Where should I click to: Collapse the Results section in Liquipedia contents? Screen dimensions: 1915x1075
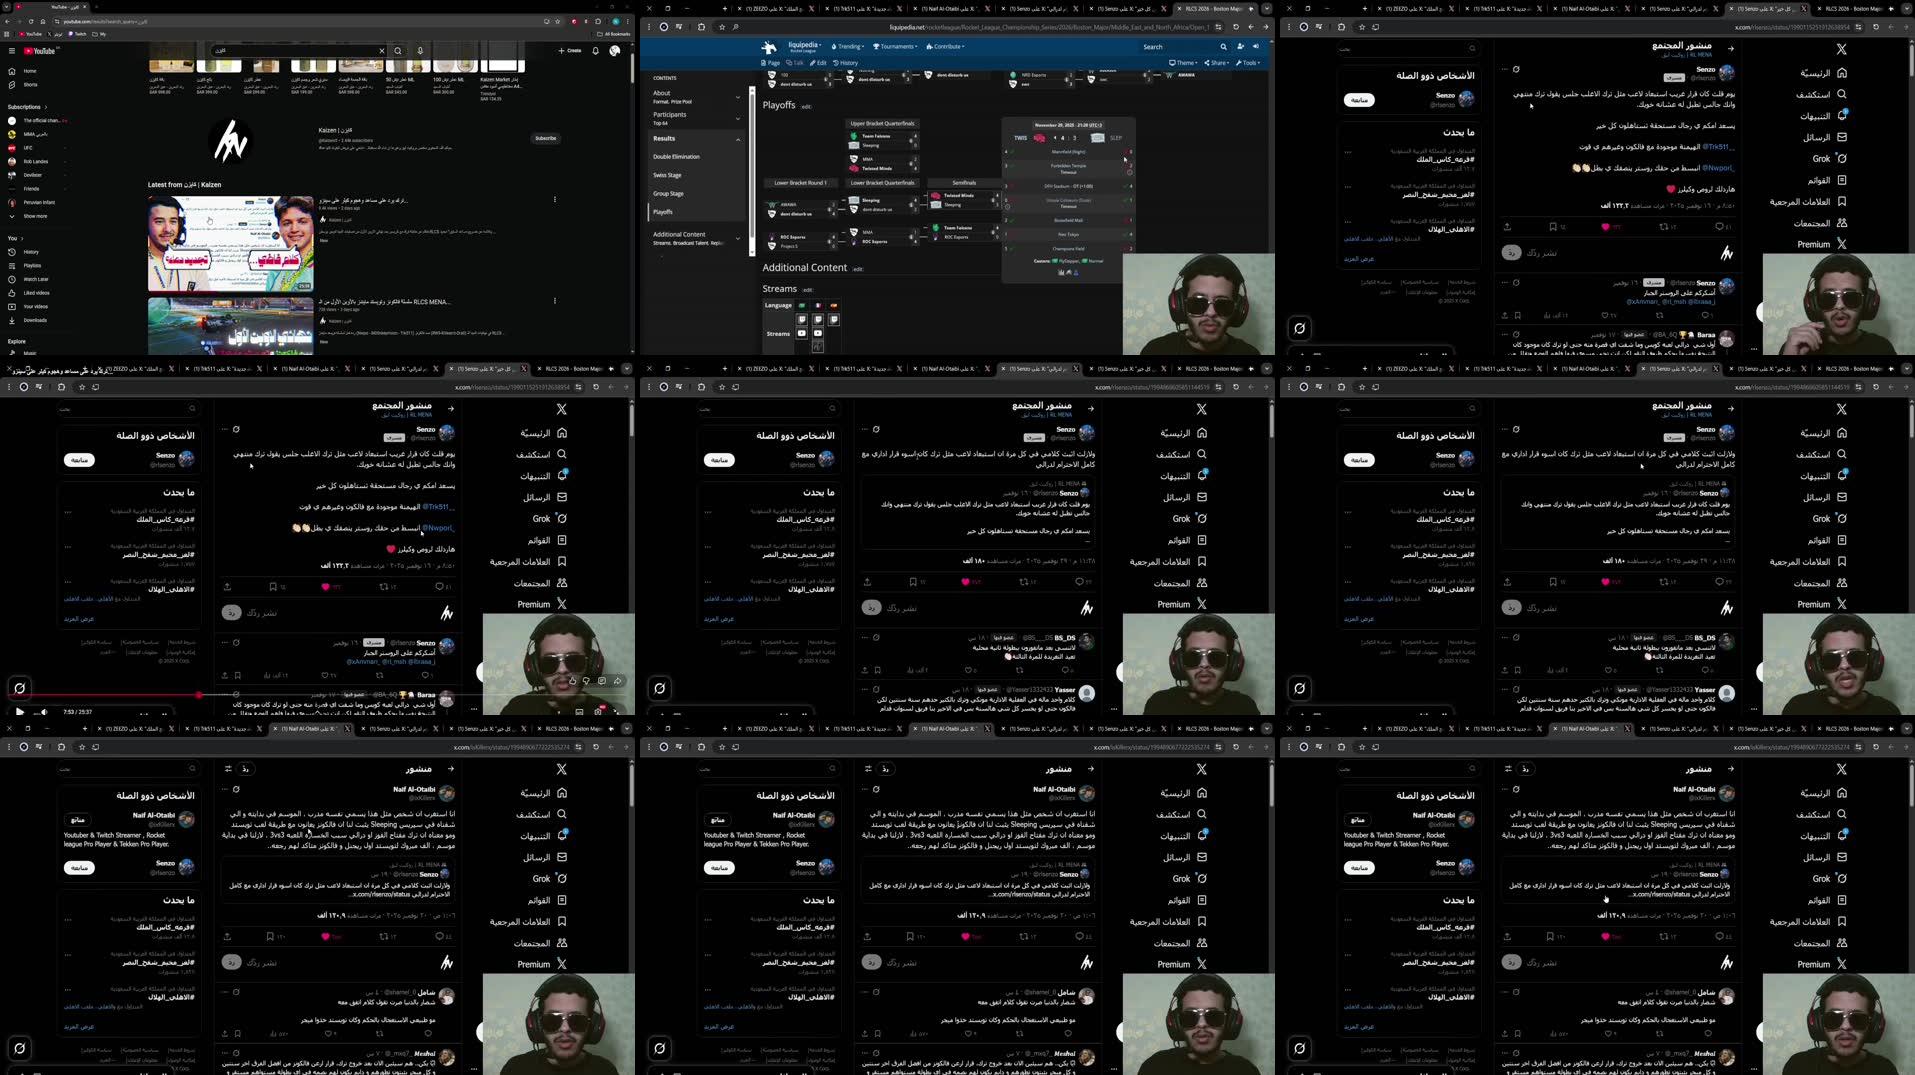point(739,138)
